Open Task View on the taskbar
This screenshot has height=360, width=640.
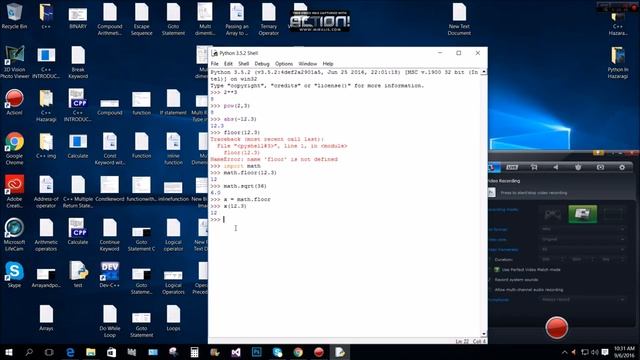(x=49, y=352)
